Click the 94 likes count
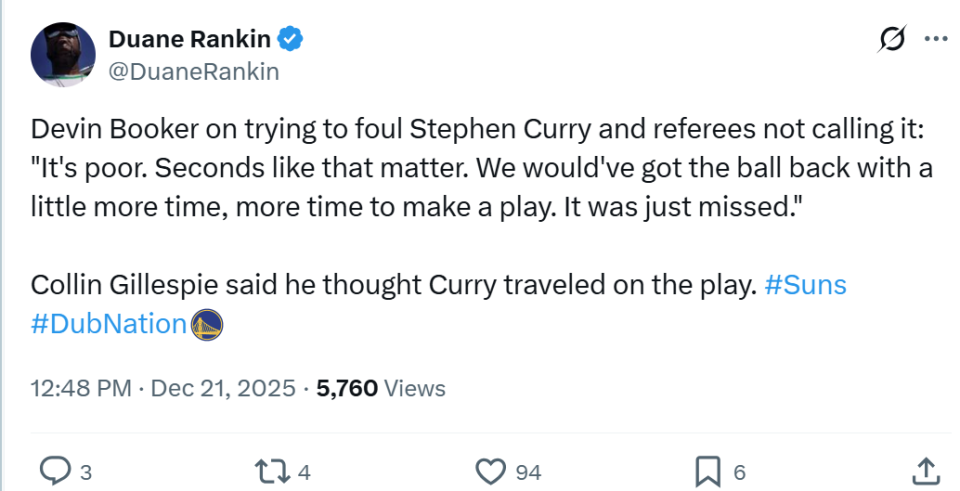This screenshot has width=960, height=491. 528,470
